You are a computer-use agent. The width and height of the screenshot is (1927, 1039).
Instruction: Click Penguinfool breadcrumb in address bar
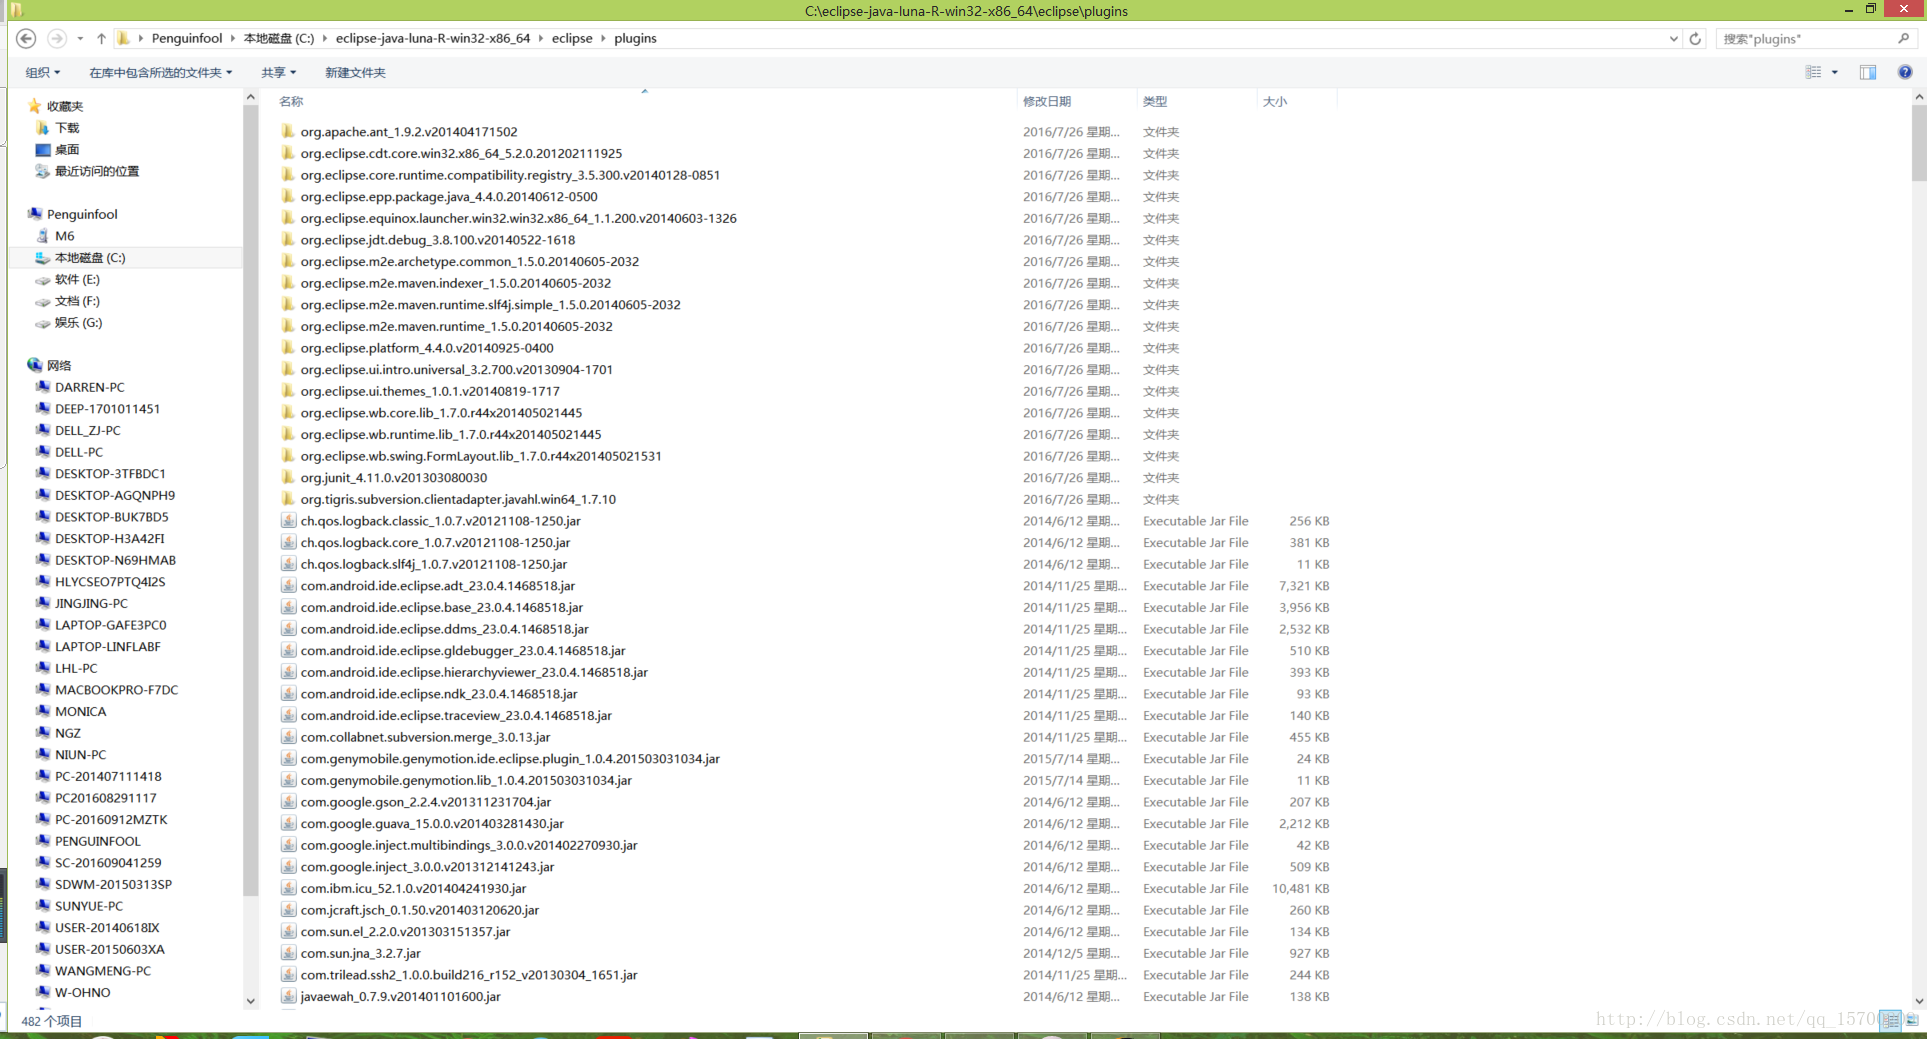click(187, 39)
